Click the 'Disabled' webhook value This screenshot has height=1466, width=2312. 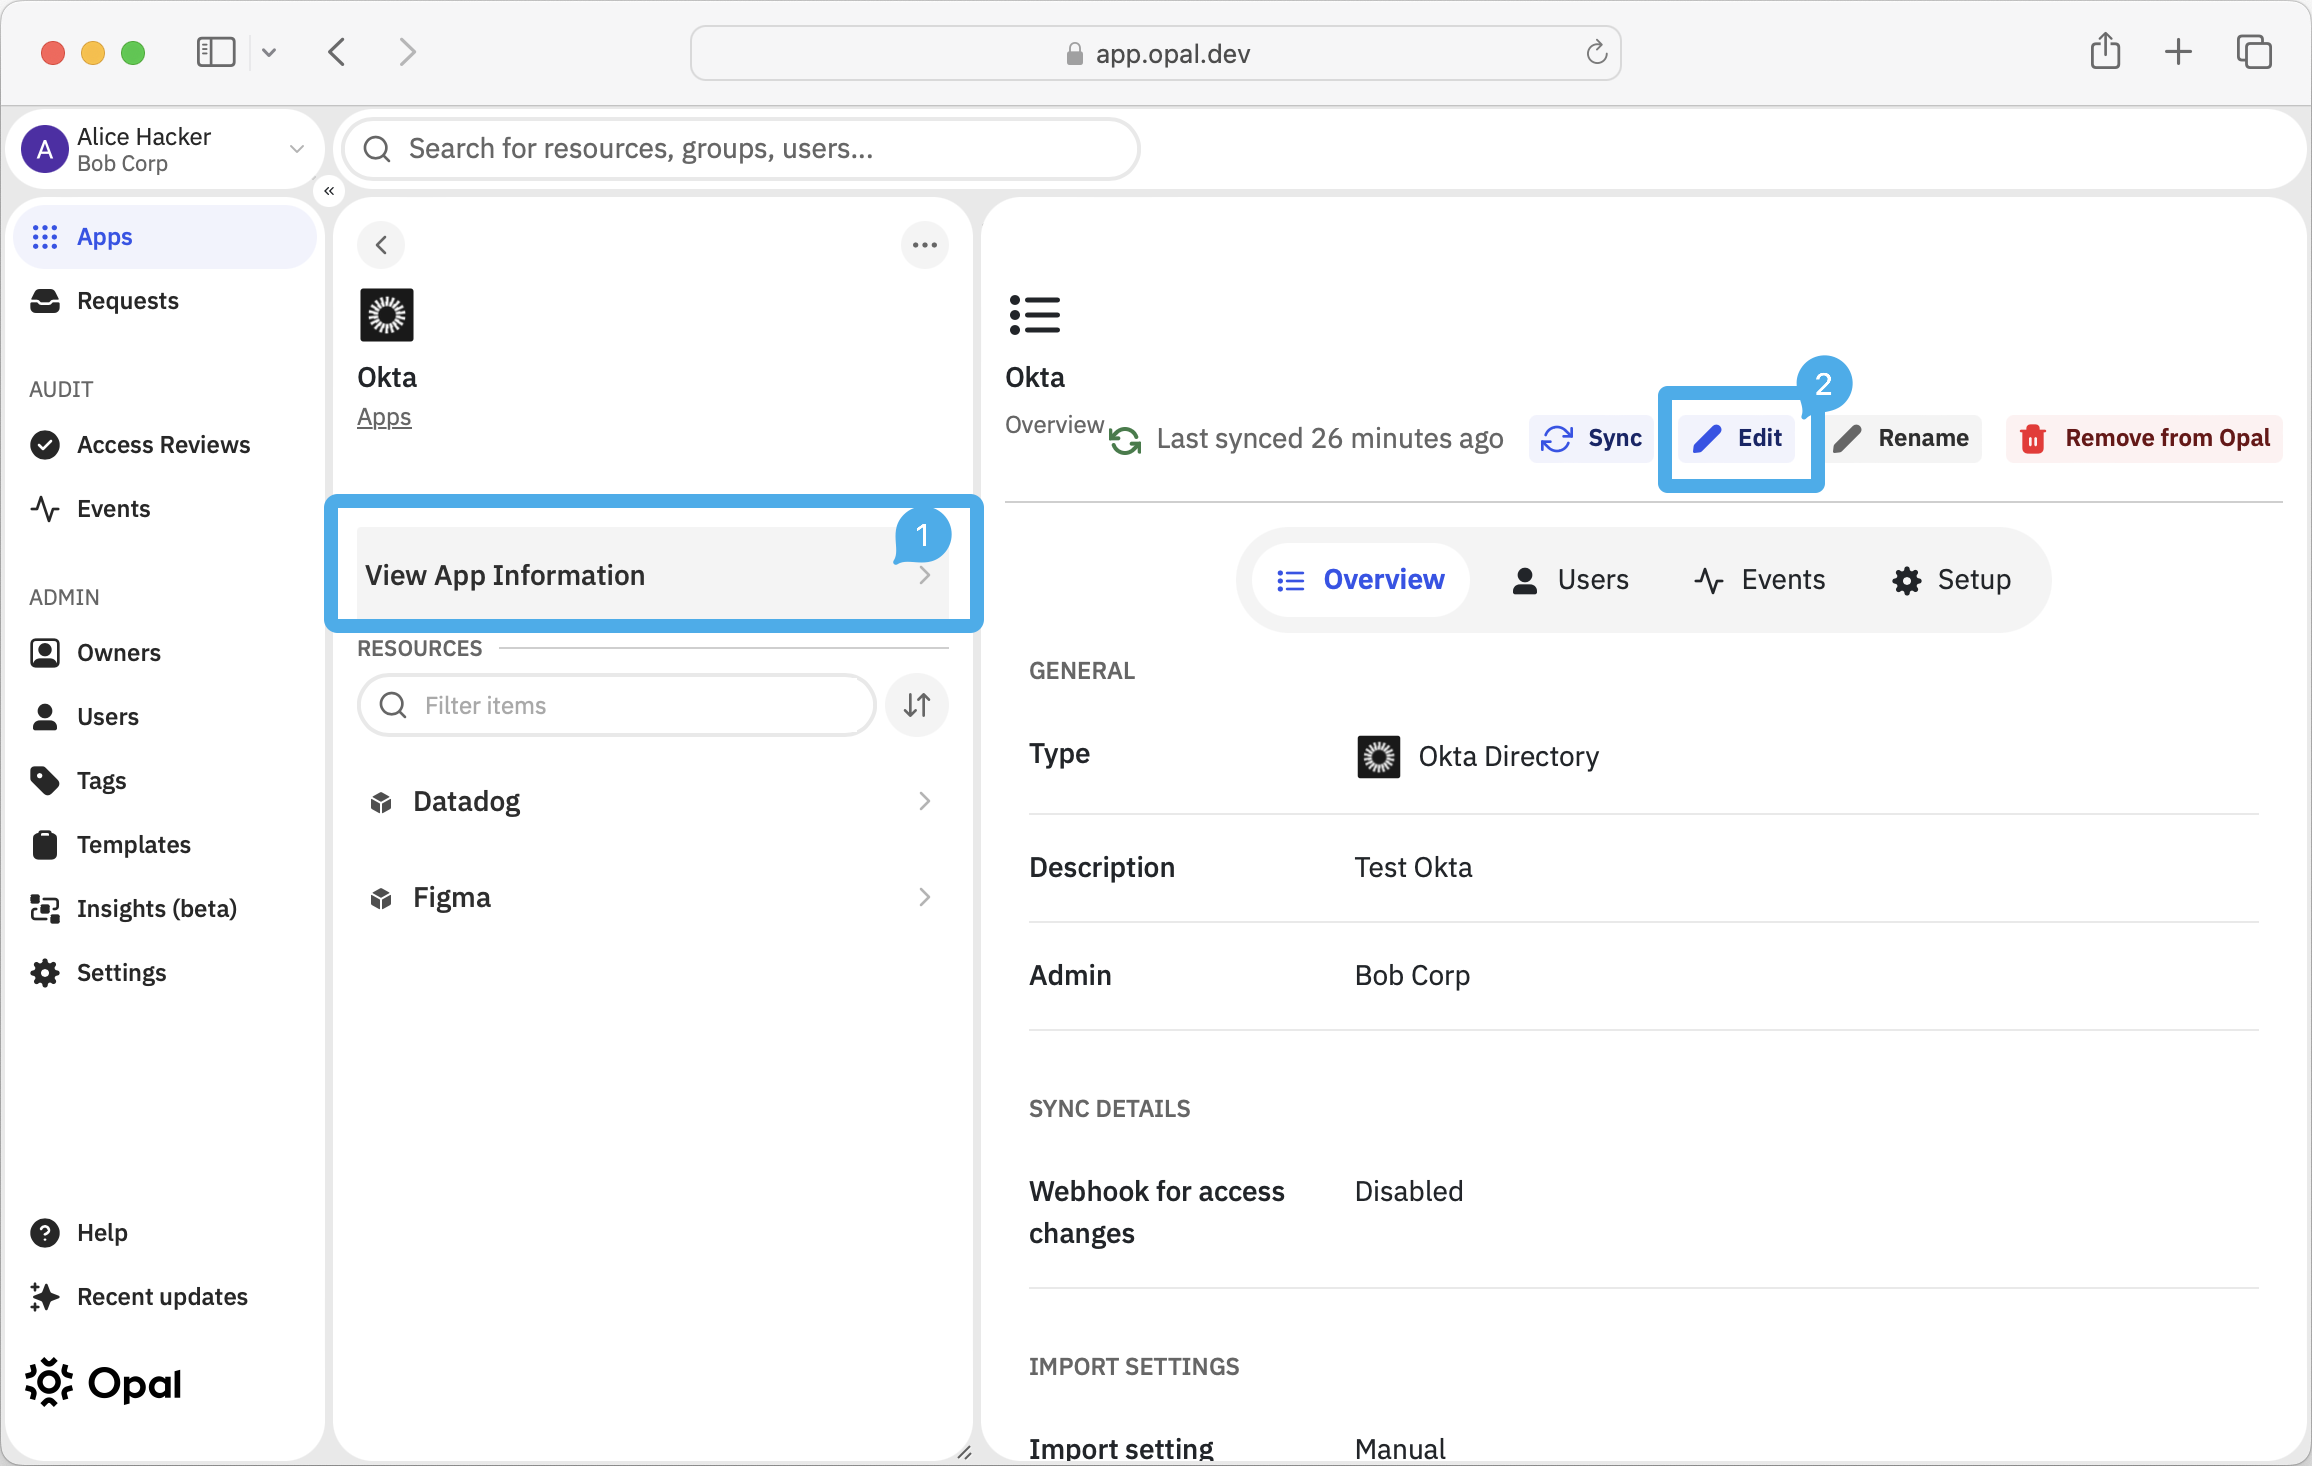(x=1409, y=1192)
